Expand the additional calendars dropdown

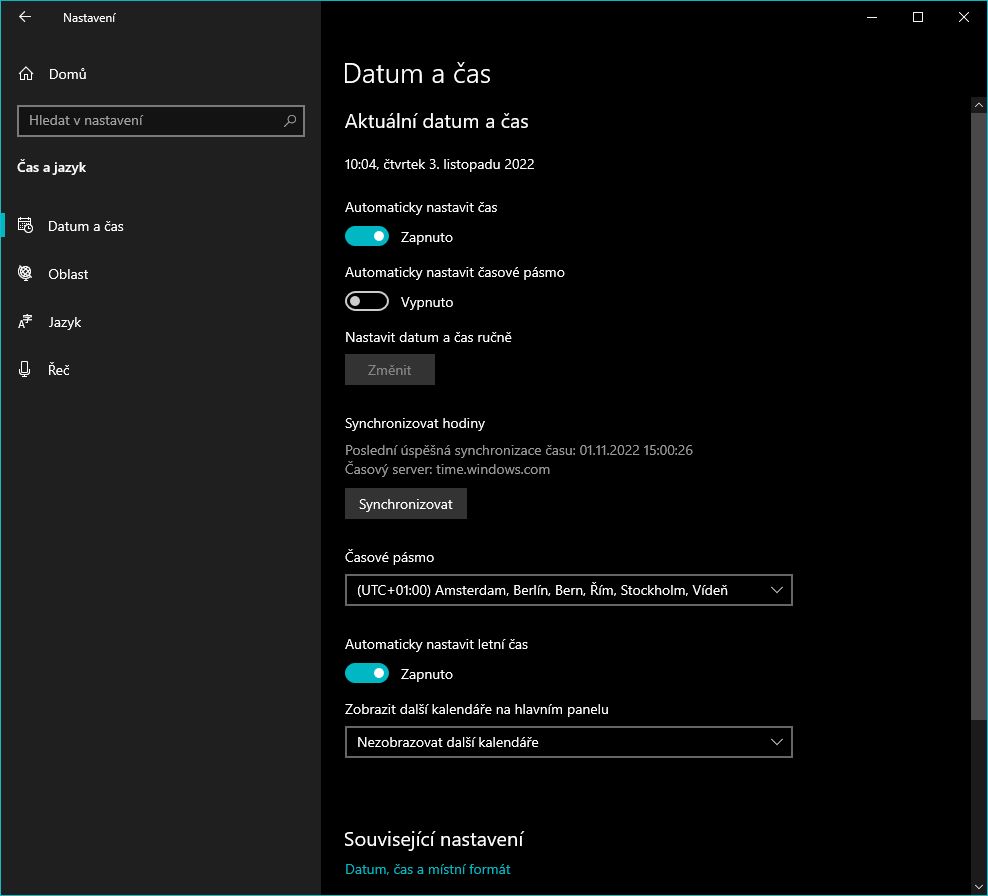click(568, 742)
